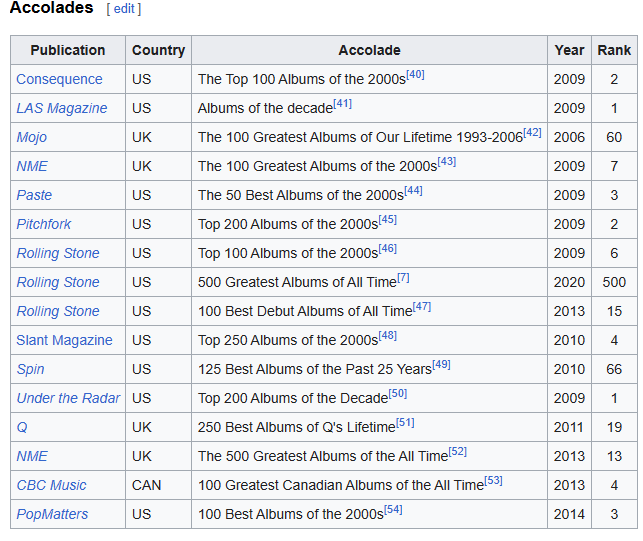Click '100 Greatest Canadian Albums of the All Time'
The width and height of the screenshot is (643, 541).
[341, 486]
